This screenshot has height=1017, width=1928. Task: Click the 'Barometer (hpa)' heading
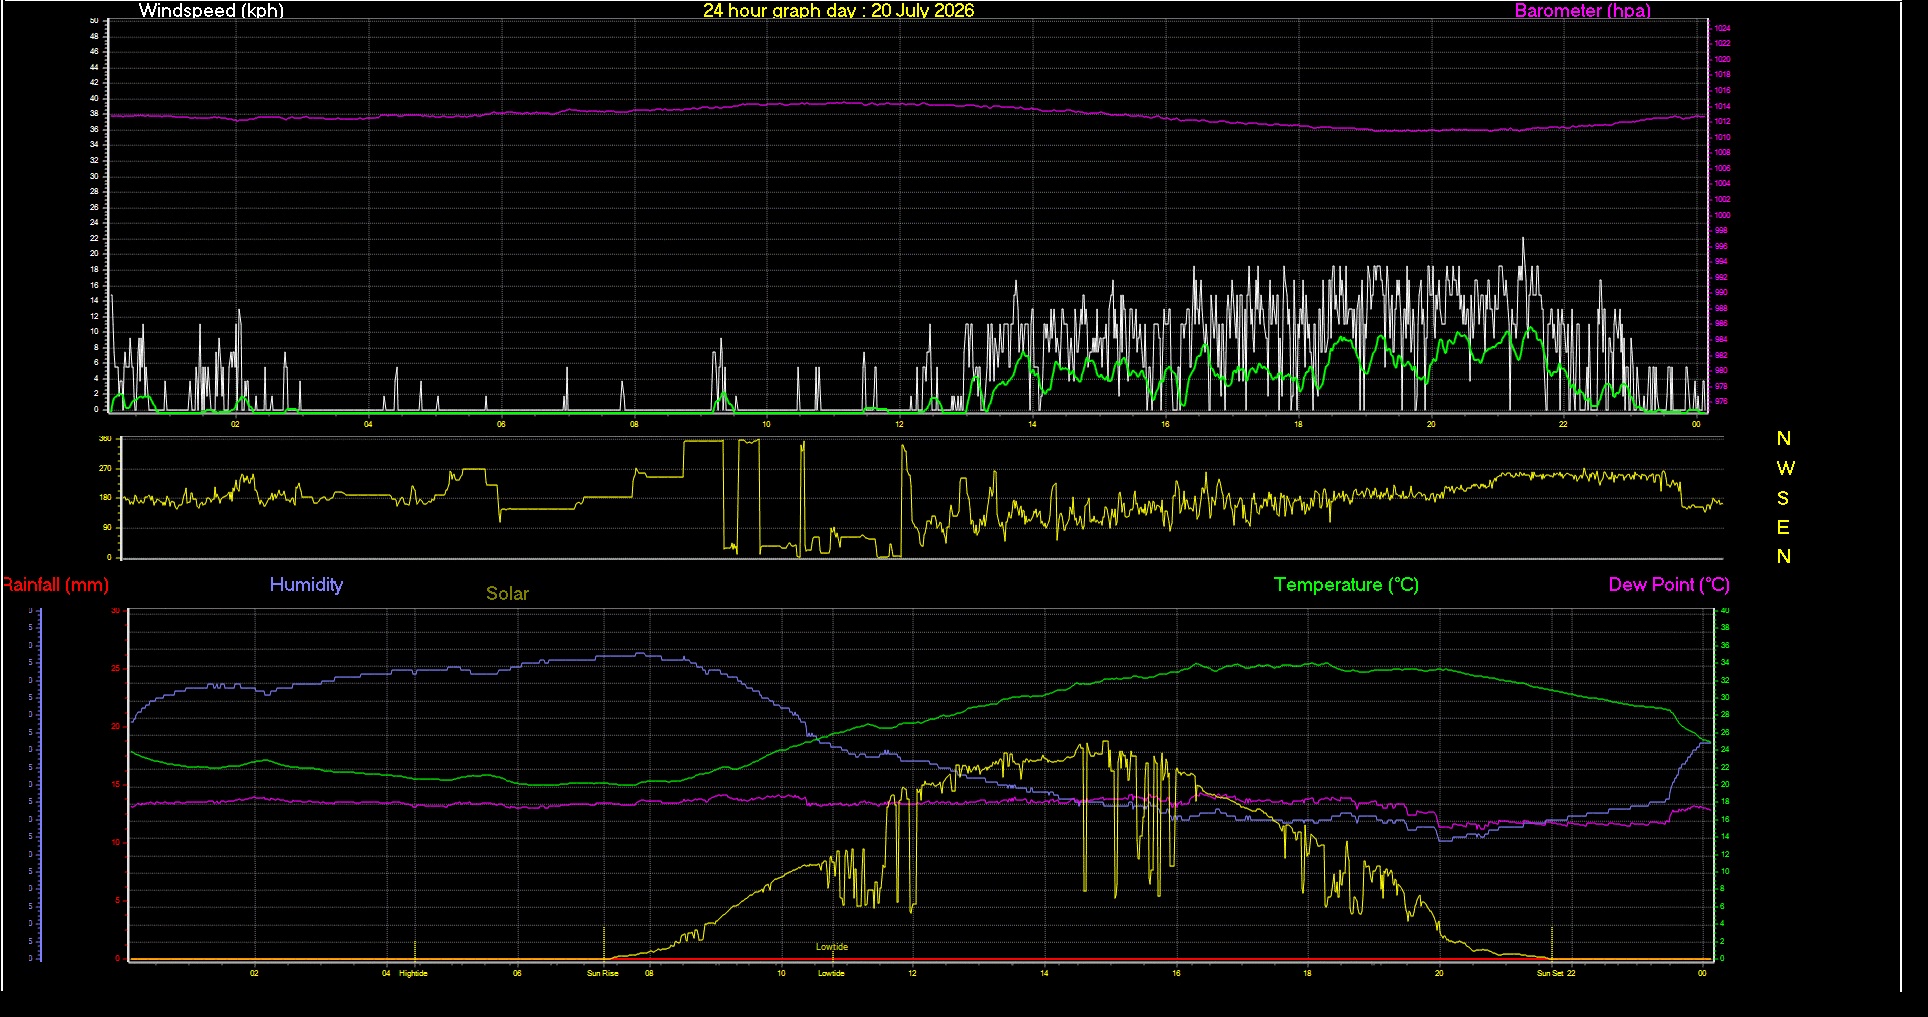coord(1582,11)
